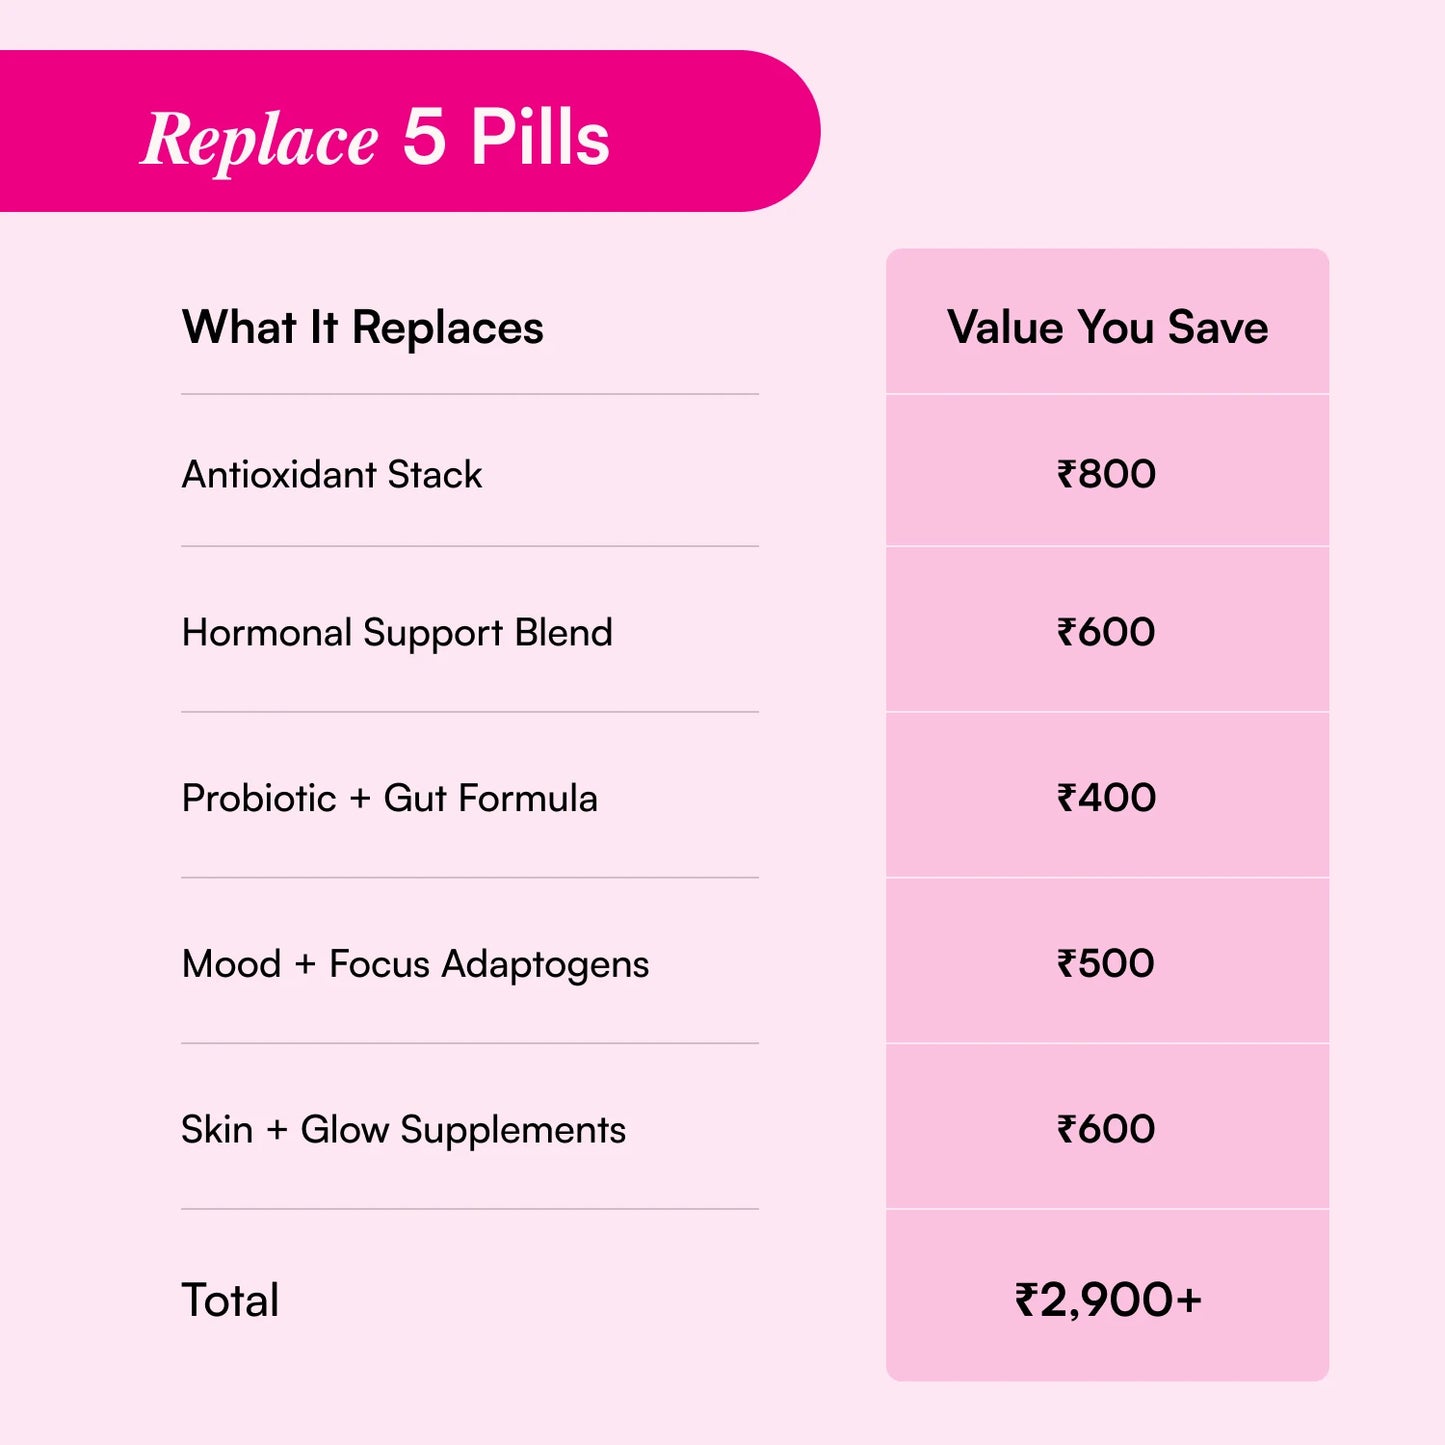Image resolution: width=1445 pixels, height=1445 pixels.
Task: Click the ₹400 value cell
Action: coord(1106,798)
